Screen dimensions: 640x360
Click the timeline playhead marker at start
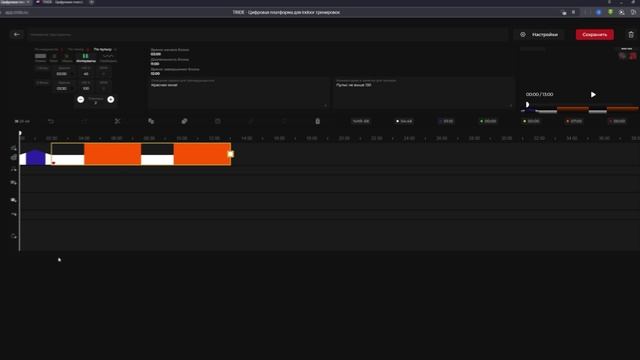tap(20, 133)
